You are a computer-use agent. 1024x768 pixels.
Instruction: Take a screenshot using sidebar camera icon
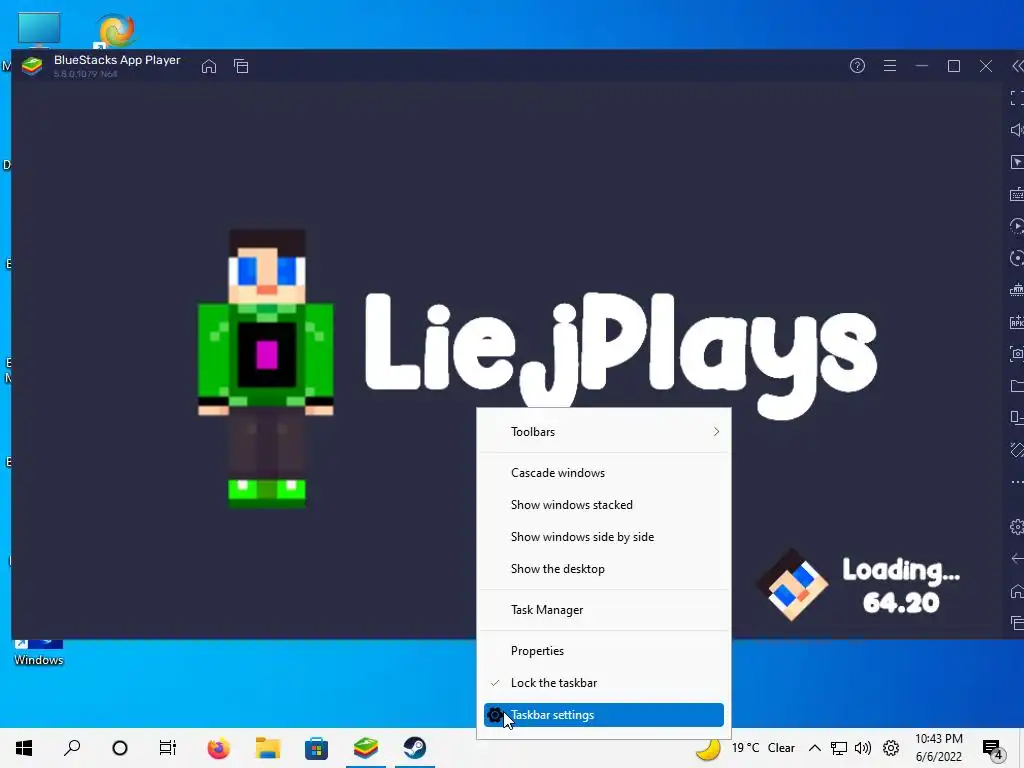point(1017,354)
